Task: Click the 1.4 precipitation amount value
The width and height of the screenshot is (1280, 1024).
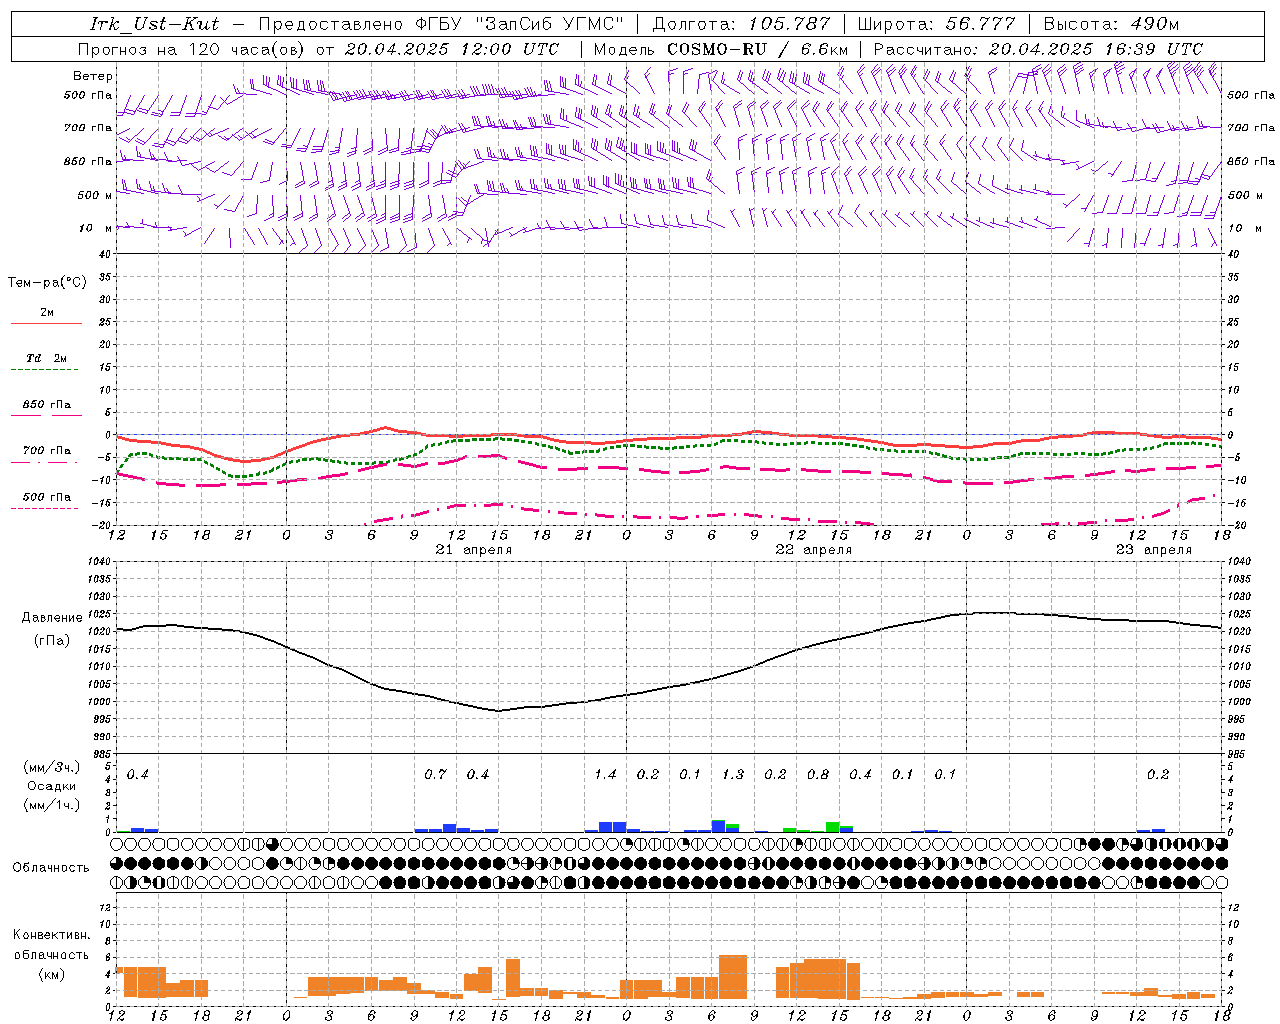Action: click(605, 775)
